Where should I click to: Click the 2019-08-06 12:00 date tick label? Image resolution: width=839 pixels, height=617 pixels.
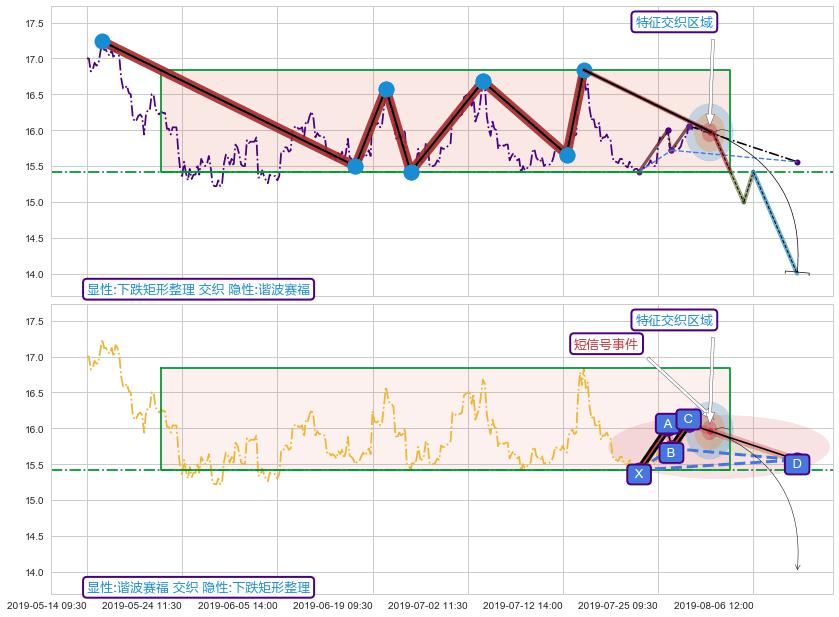click(x=713, y=606)
